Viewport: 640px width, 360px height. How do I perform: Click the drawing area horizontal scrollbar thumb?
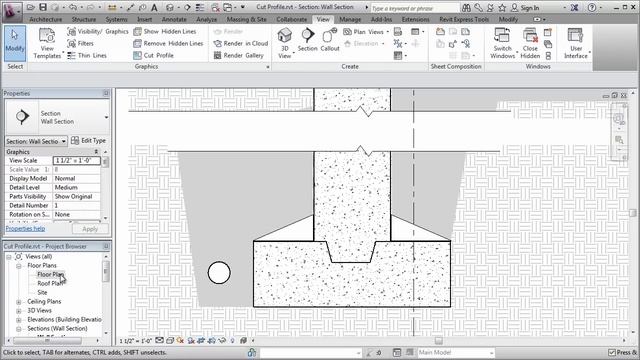pos(439,340)
